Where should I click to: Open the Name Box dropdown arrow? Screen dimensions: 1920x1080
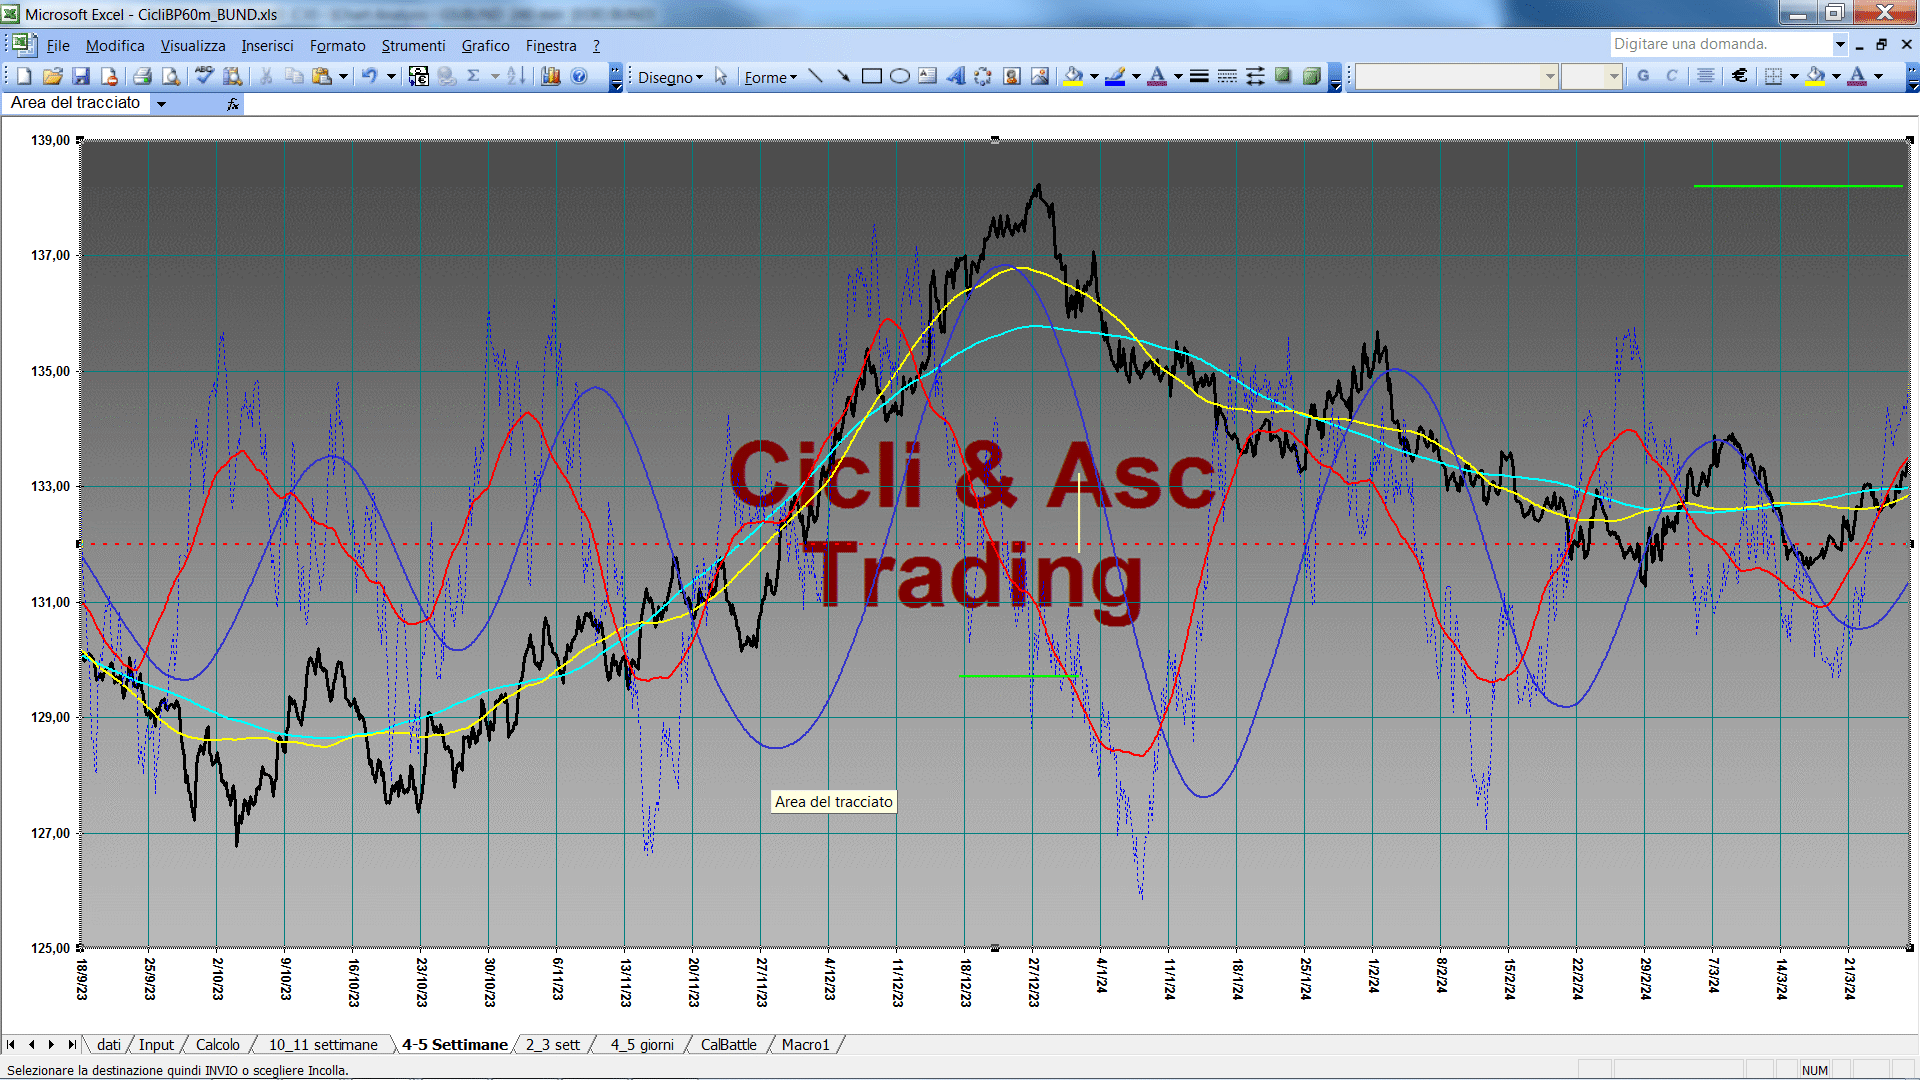tap(161, 103)
